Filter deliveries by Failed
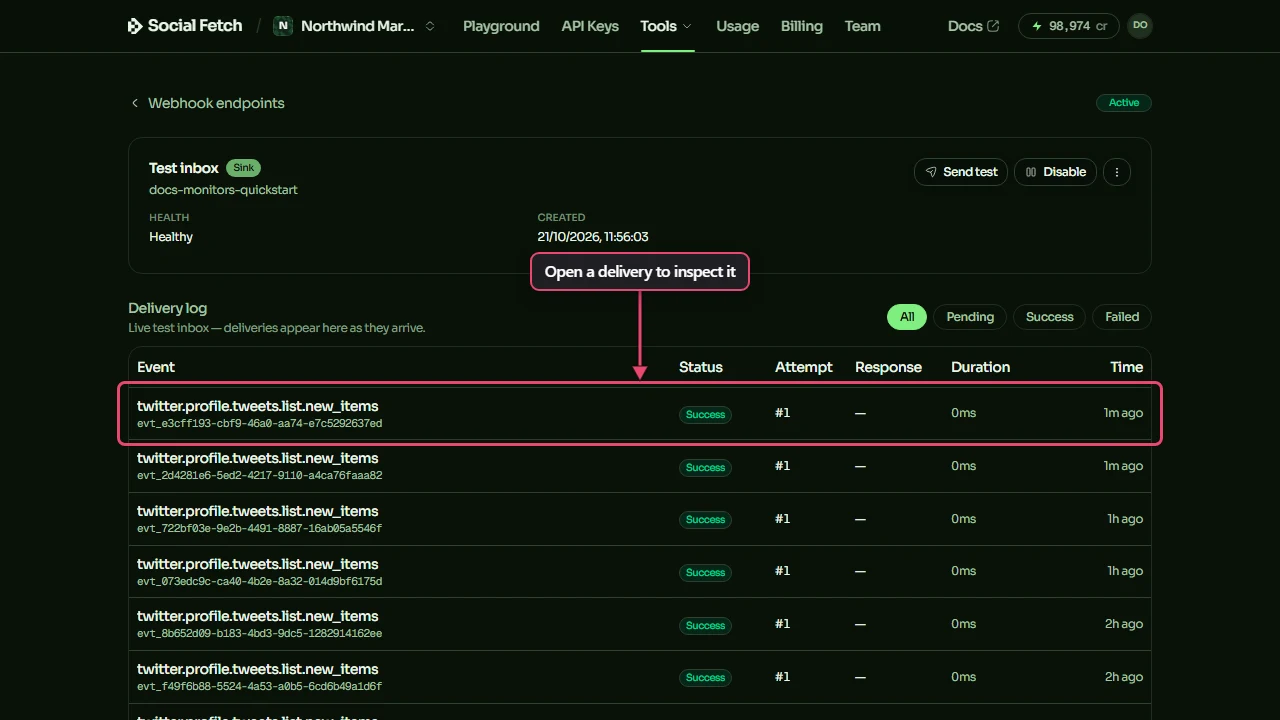The image size is (1280, 720). [x=1122, y=317]
